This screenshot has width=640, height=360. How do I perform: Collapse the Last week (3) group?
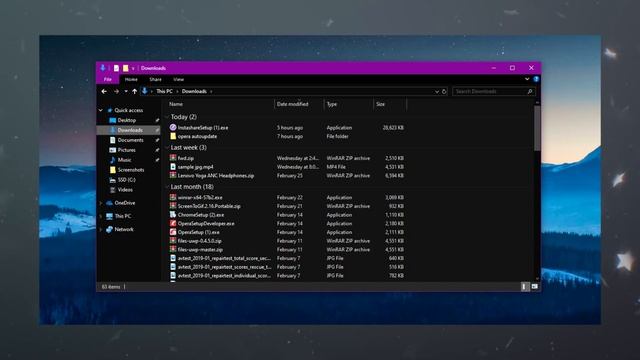click(x=167, y=148)
